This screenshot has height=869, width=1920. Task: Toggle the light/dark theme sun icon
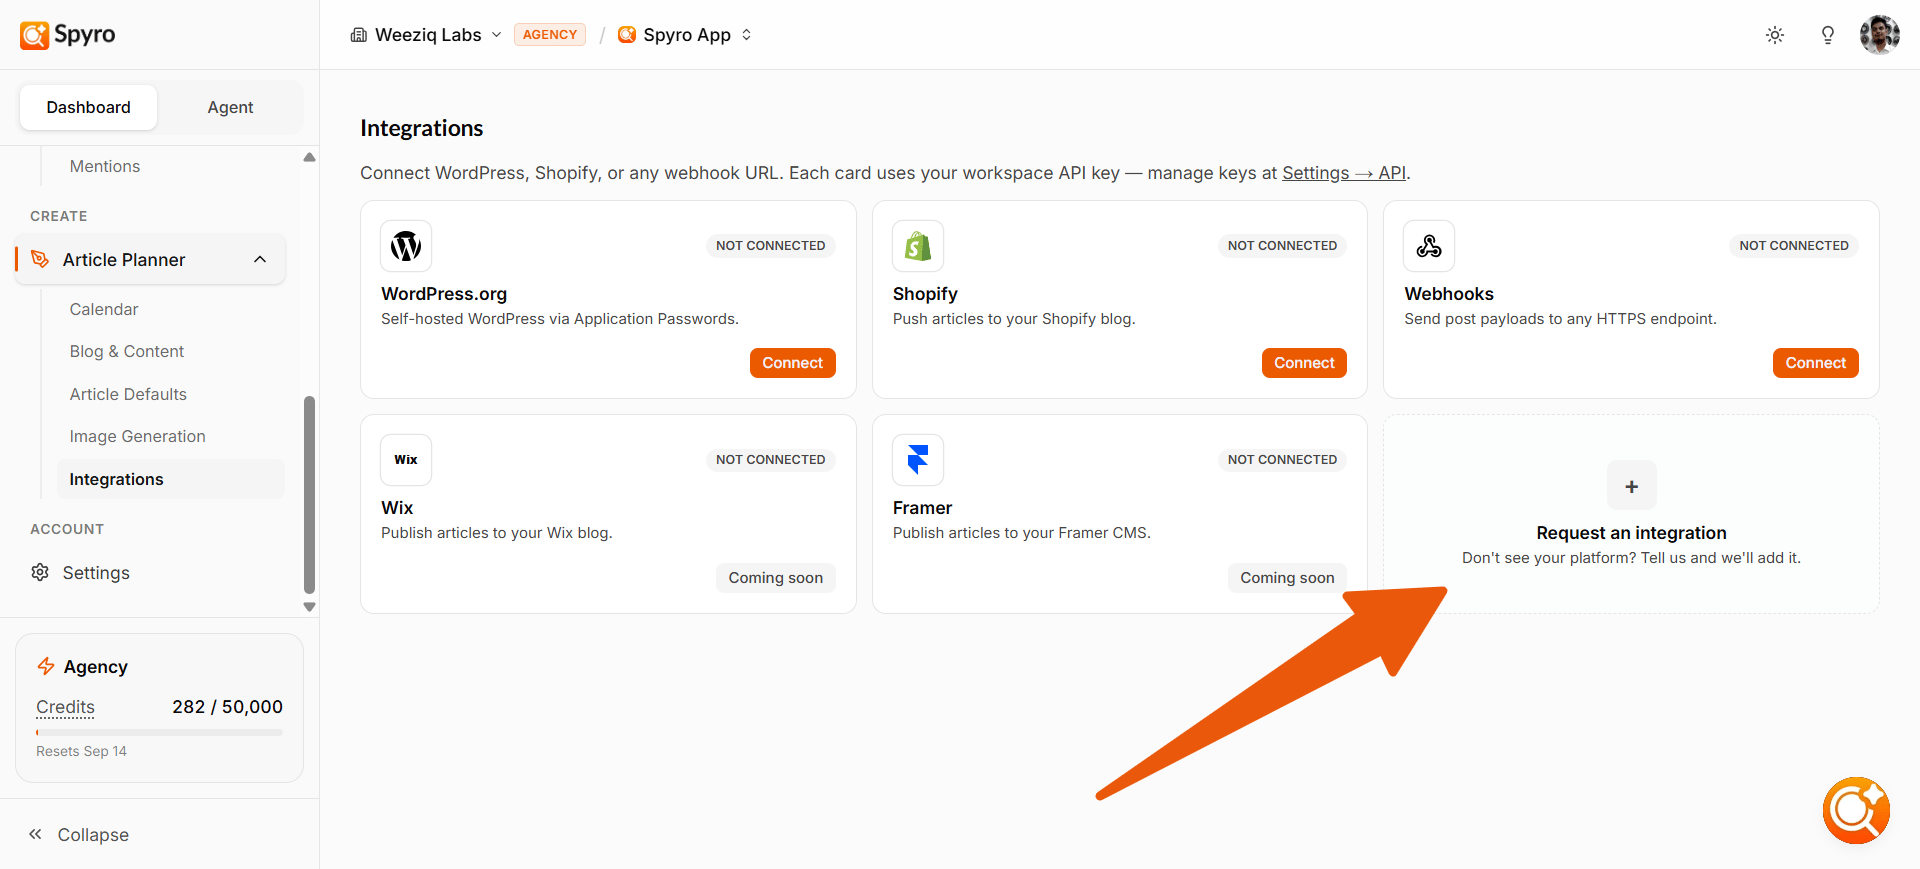tap(1775, 35)
